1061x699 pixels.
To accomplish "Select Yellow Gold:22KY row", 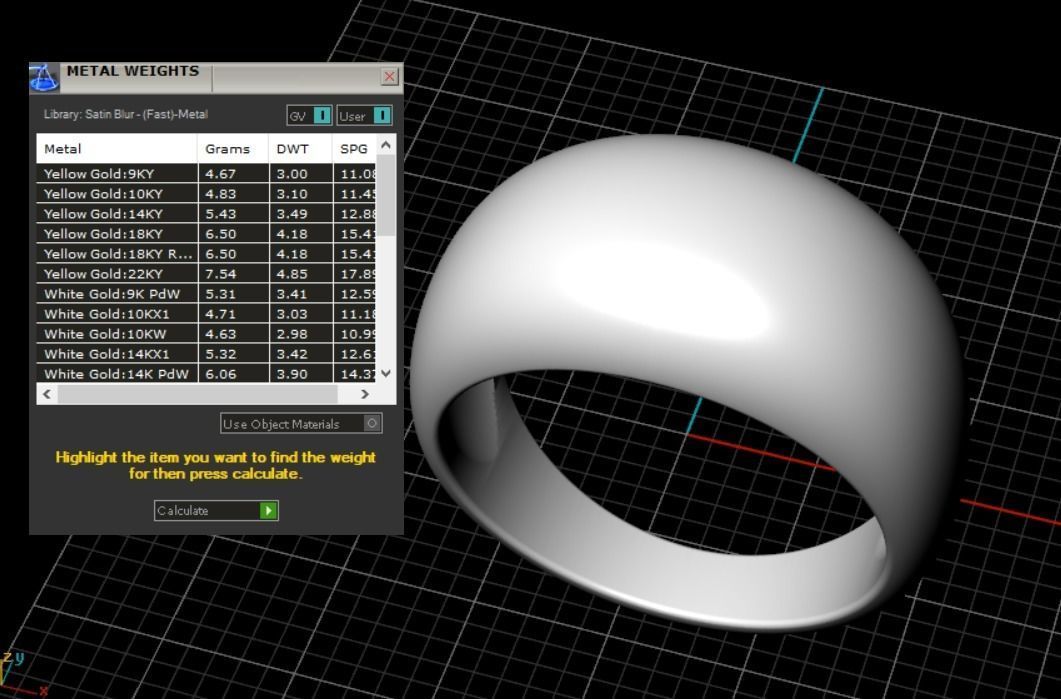I will [206, 273].
